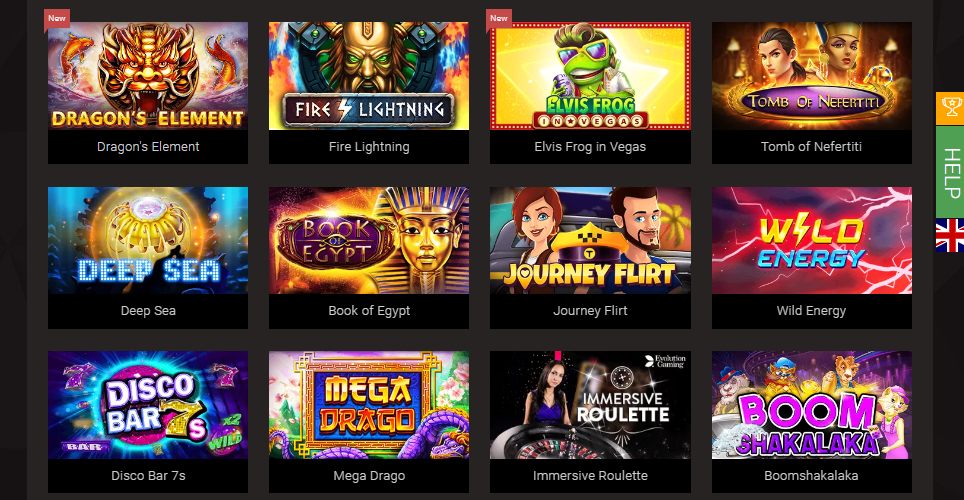Click the Mega Drago game image

click(369, 405)
